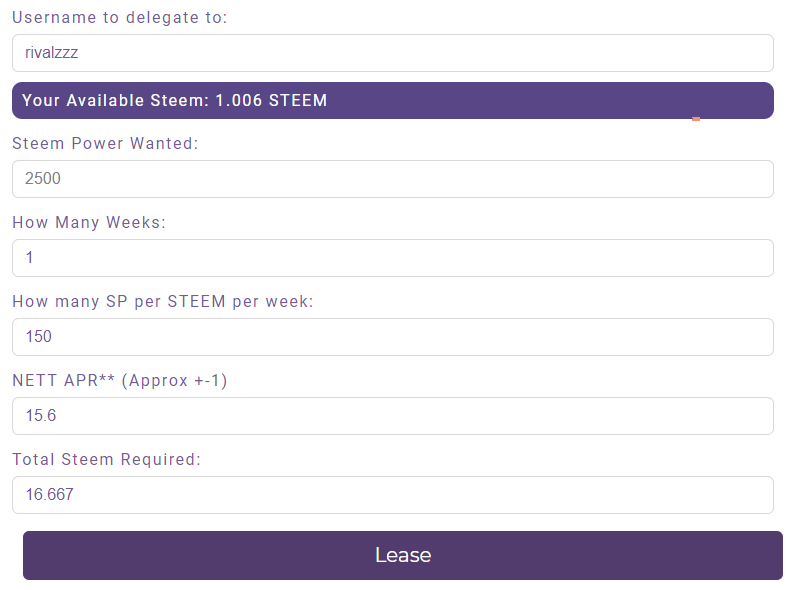Click the "How many SP per STEEM per week:" label
Viewport: 787px width, 590px height.
[x=163, y=302]
